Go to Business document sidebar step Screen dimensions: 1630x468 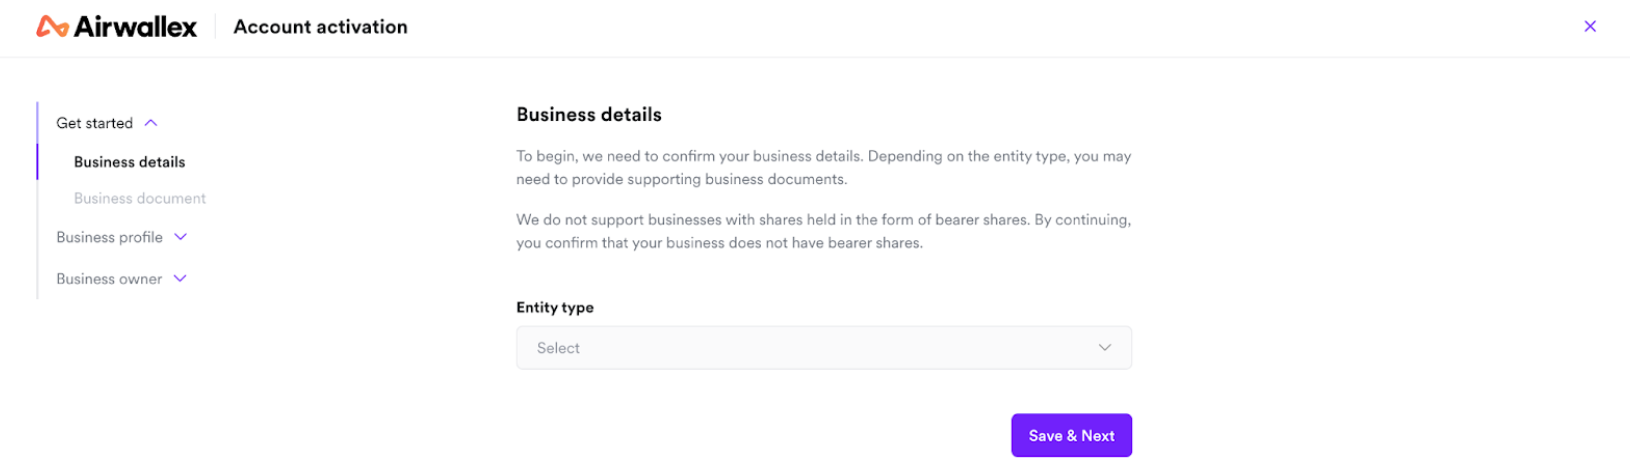point(140,199)
